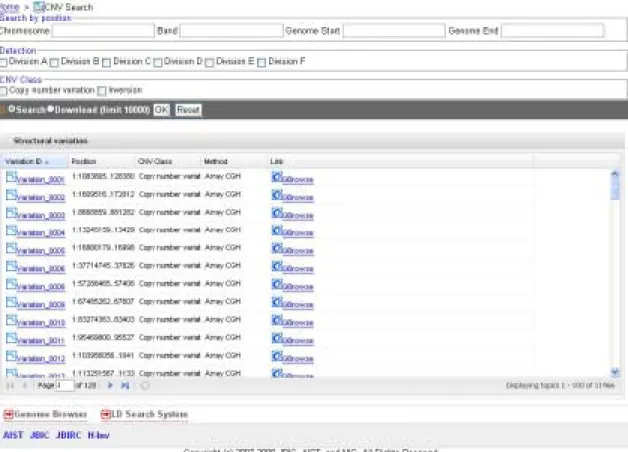
Task: Follow the Home breadcrumb link
Action: [9, 7]
